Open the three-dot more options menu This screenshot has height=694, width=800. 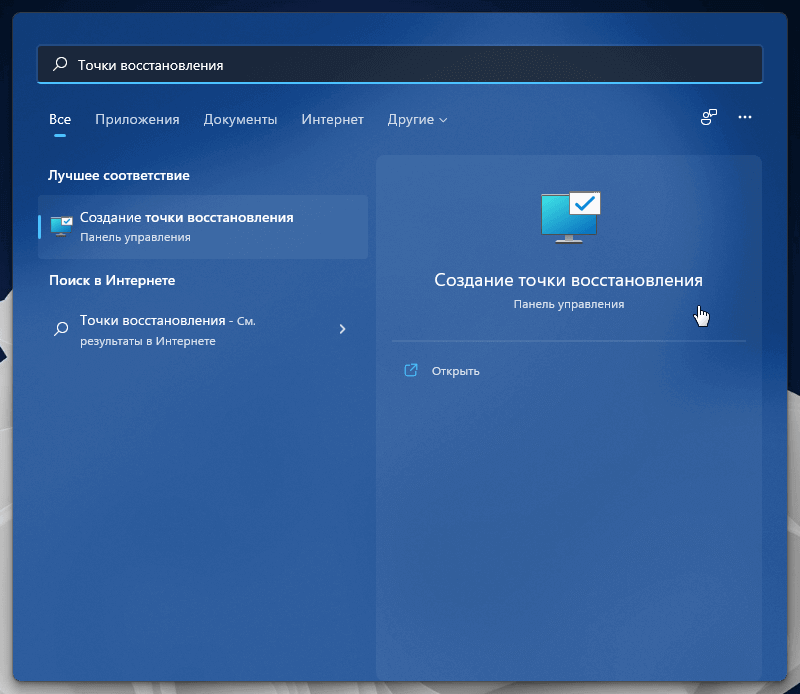(x=744, y=118)
